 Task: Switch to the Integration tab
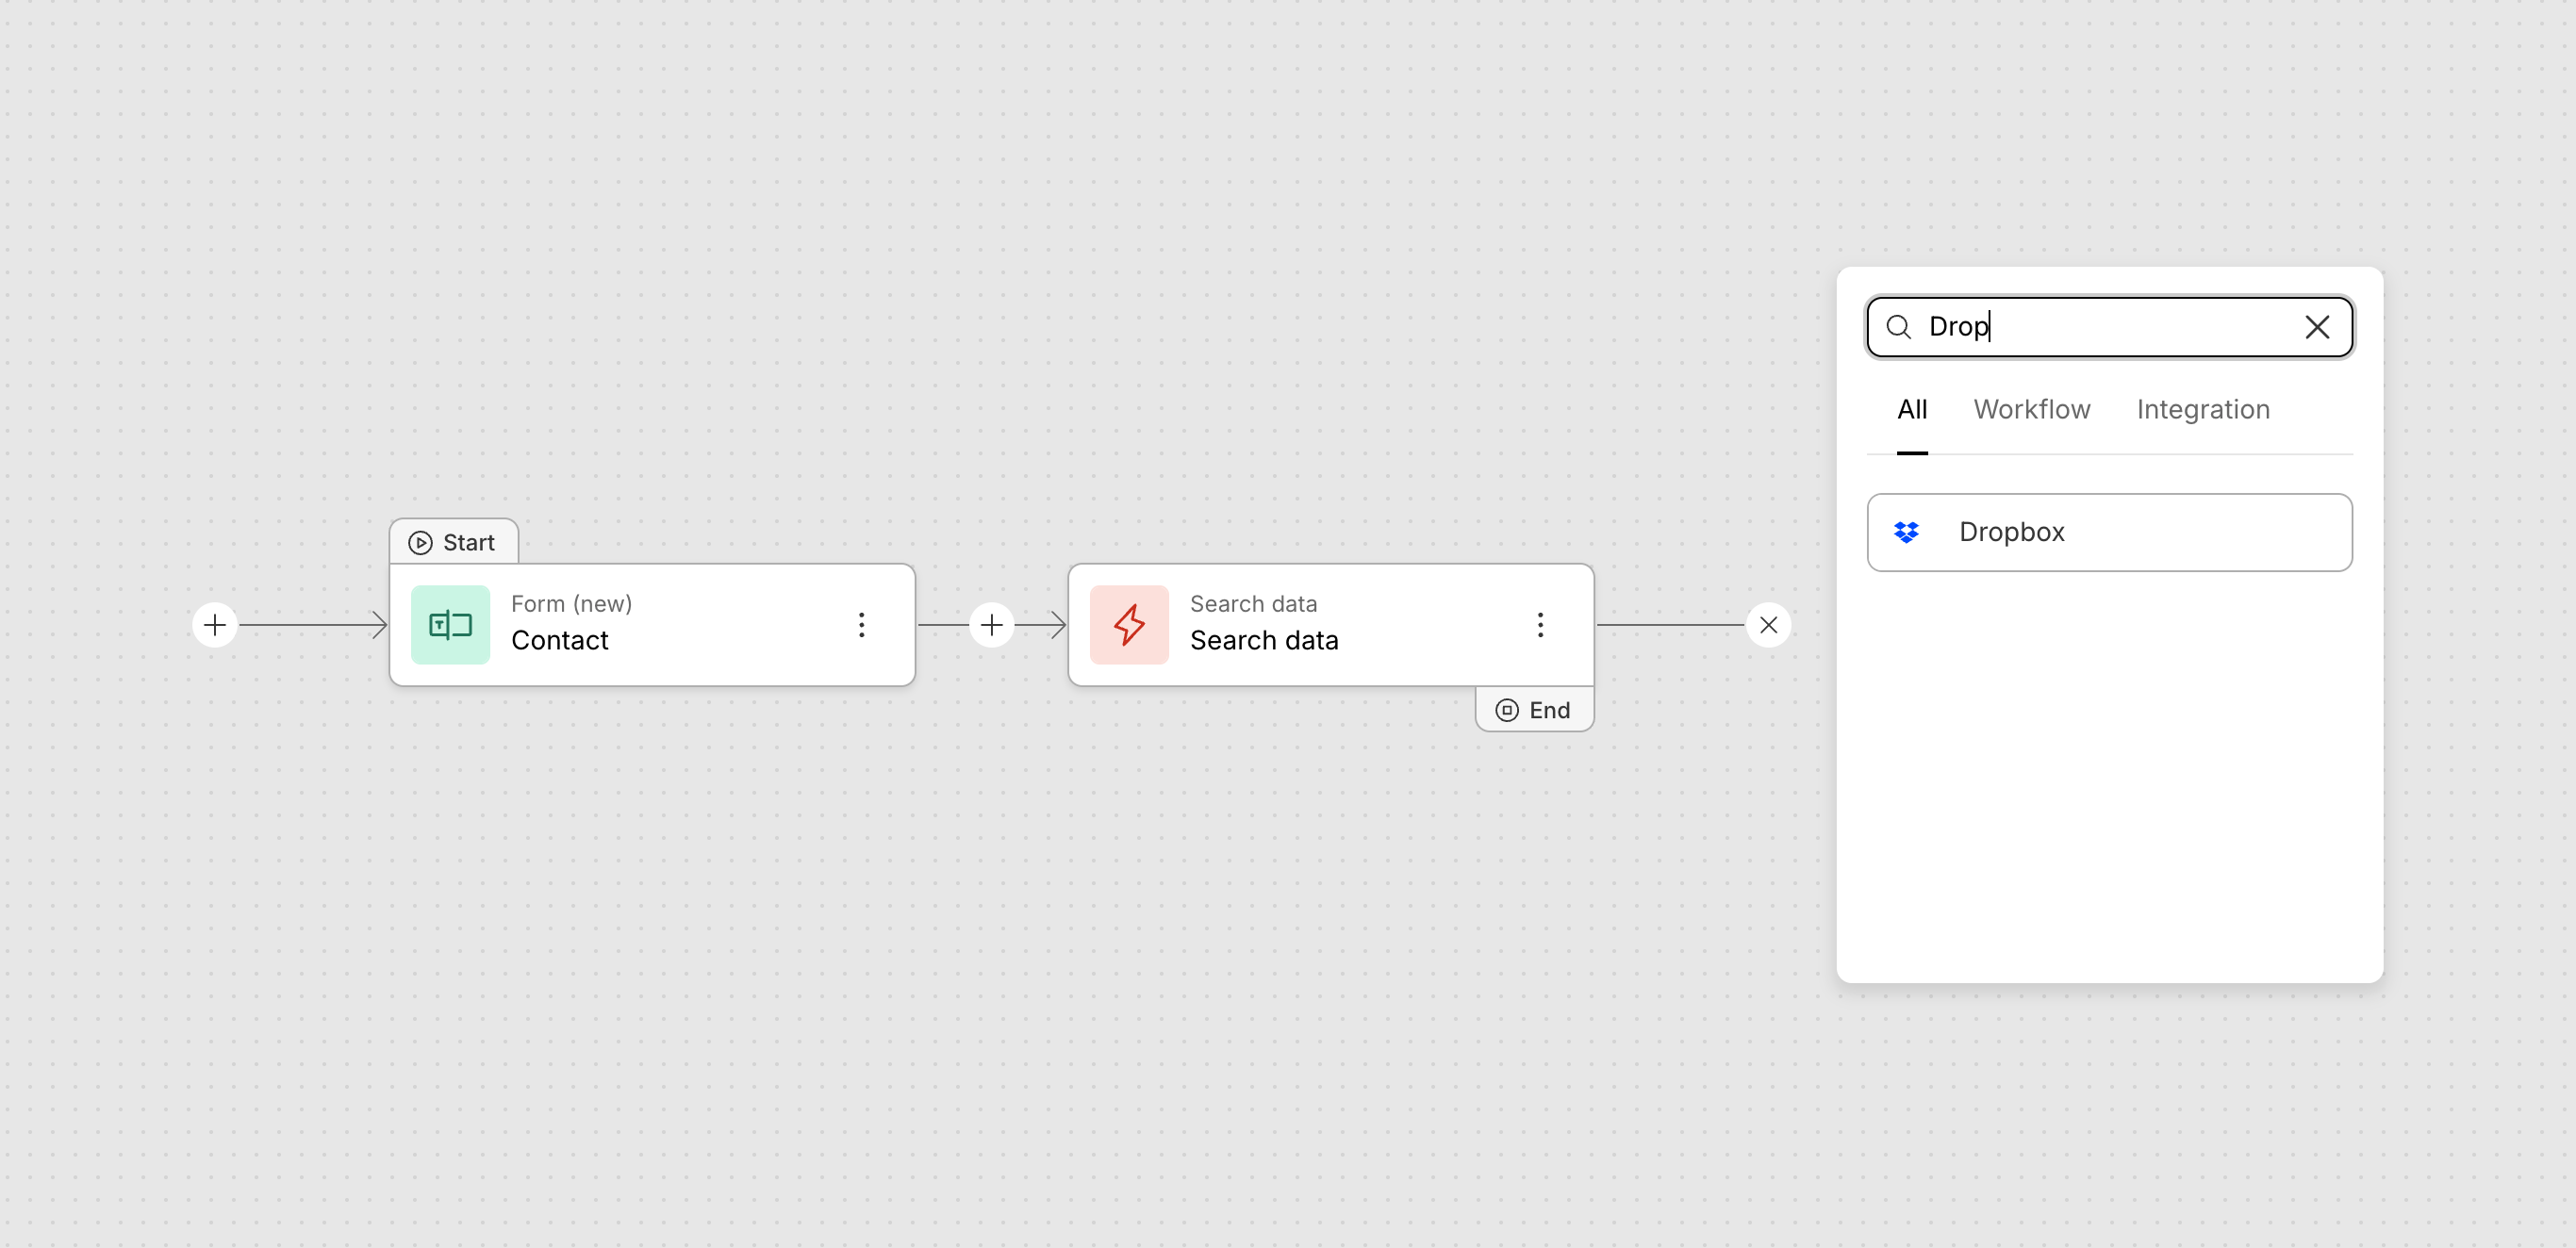[2203, 410]
